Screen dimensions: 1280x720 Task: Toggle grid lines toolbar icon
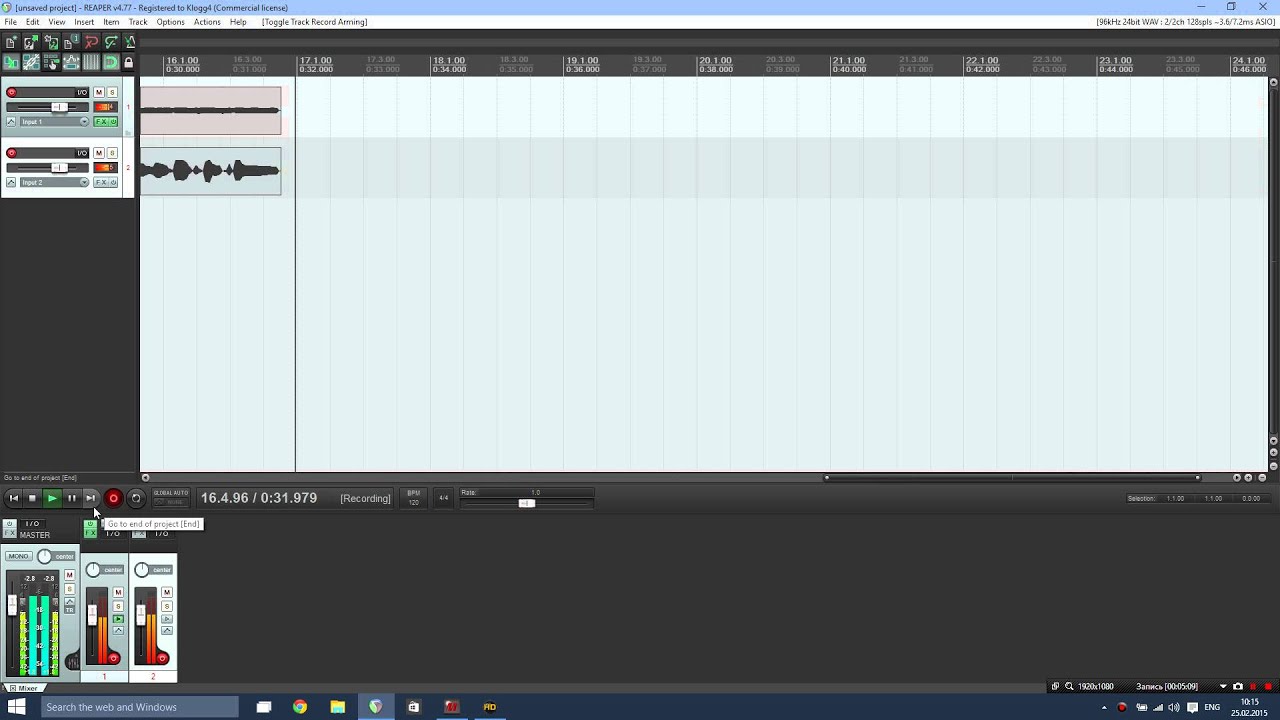coord(91,62)
